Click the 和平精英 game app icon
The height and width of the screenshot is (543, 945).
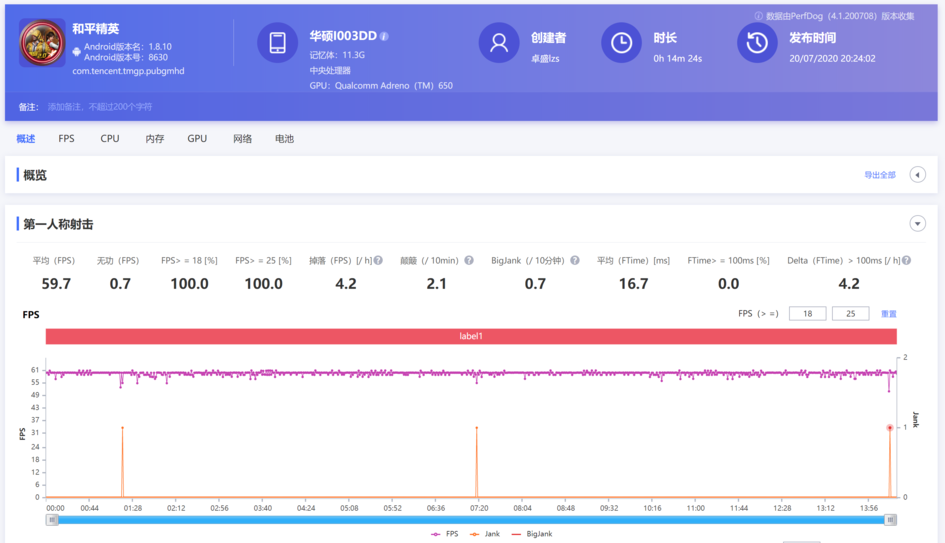[x=42, y=43]
